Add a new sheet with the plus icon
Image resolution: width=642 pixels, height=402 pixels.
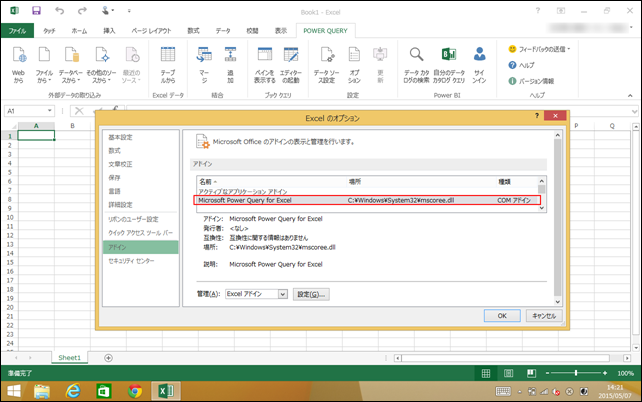[x=109, y=358]
